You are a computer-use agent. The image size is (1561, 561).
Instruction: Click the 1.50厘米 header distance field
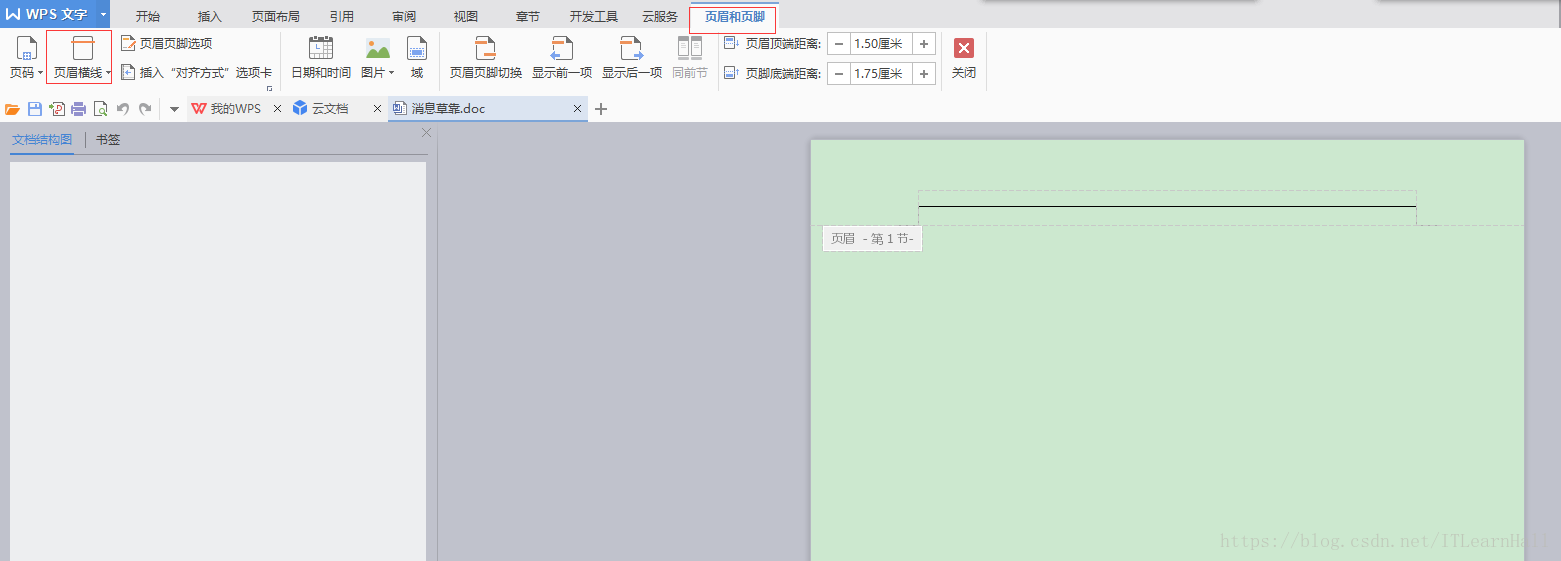pyautogui.click(x=881, y=43)
